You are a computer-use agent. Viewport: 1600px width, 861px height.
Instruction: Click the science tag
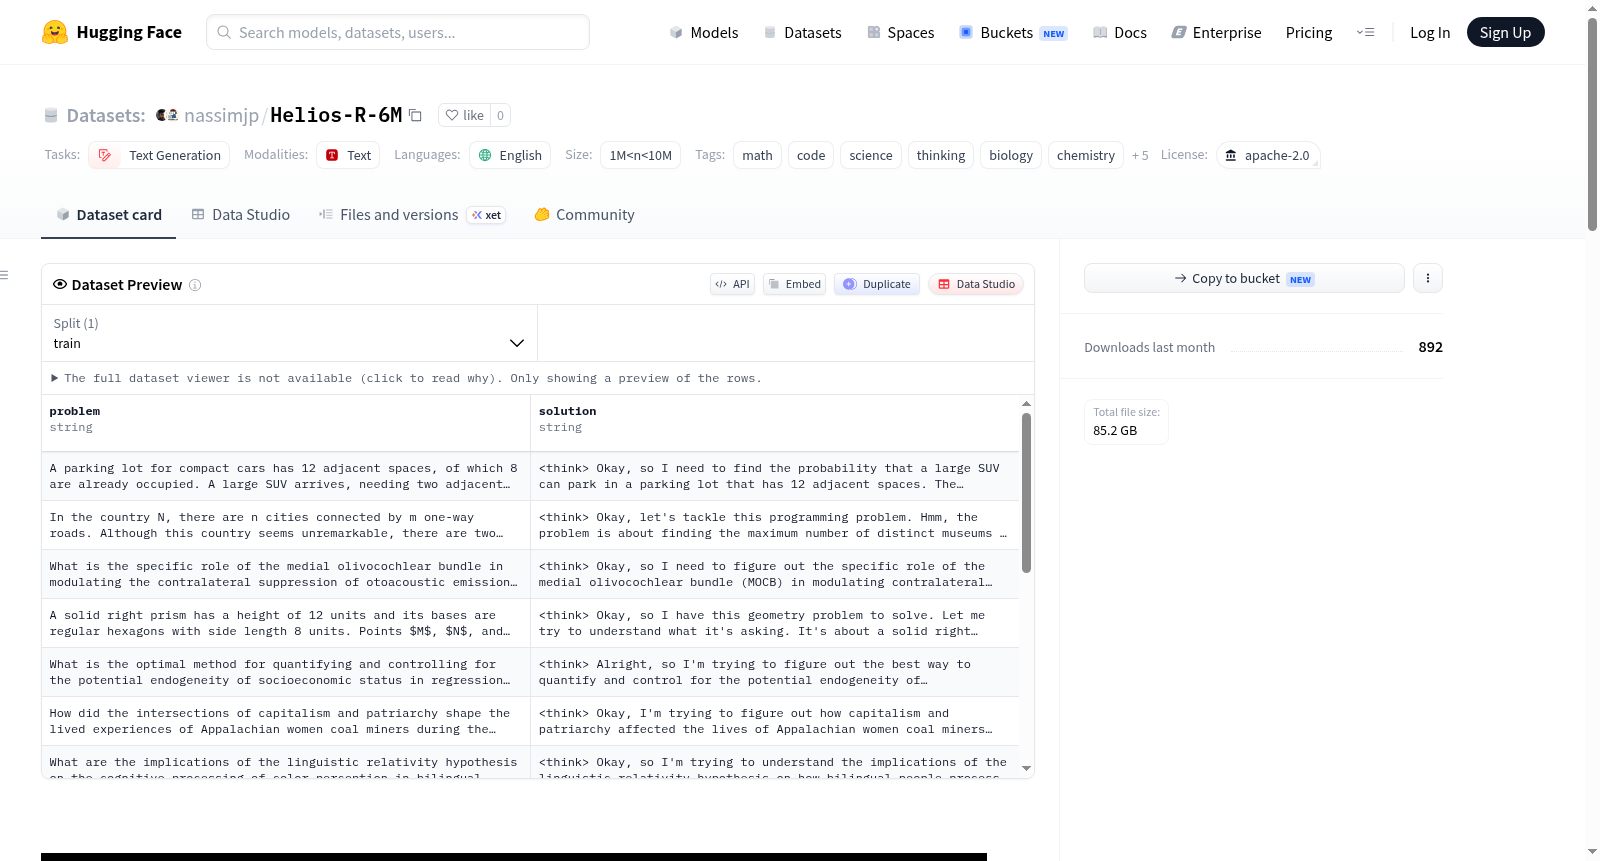tap(871, 155)
